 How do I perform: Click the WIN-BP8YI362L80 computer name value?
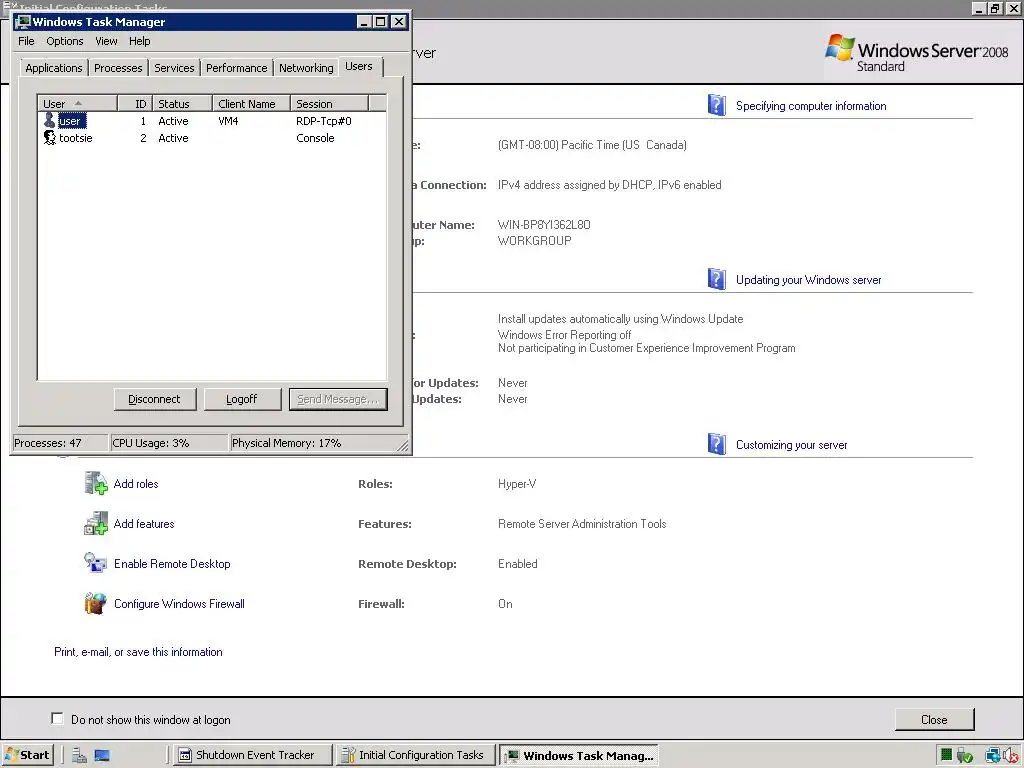(544, 225)
